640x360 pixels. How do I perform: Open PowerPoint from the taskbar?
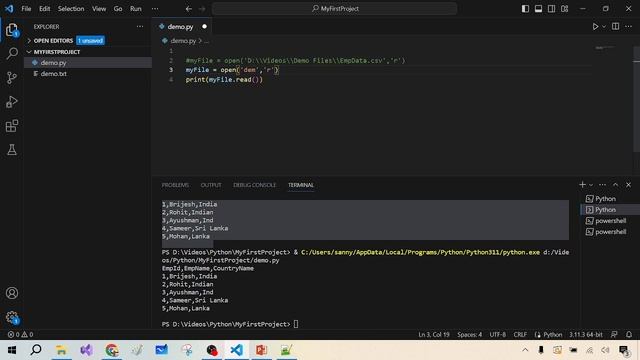coord(261,350)
